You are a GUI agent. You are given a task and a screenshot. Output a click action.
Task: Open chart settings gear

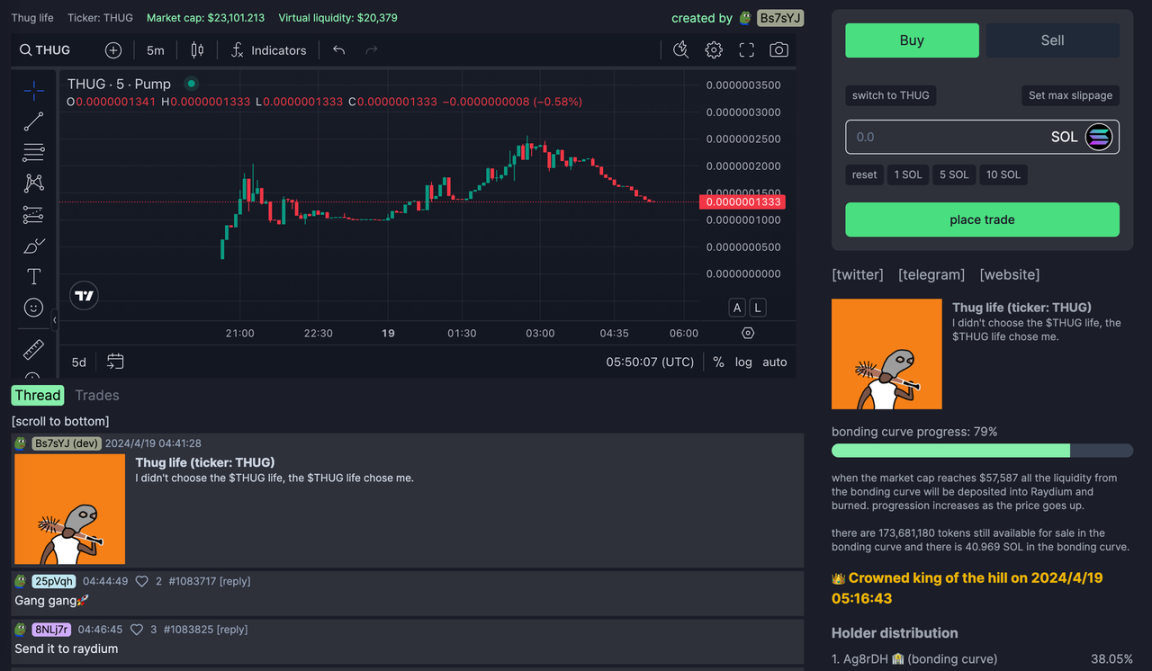click(713, 50)
